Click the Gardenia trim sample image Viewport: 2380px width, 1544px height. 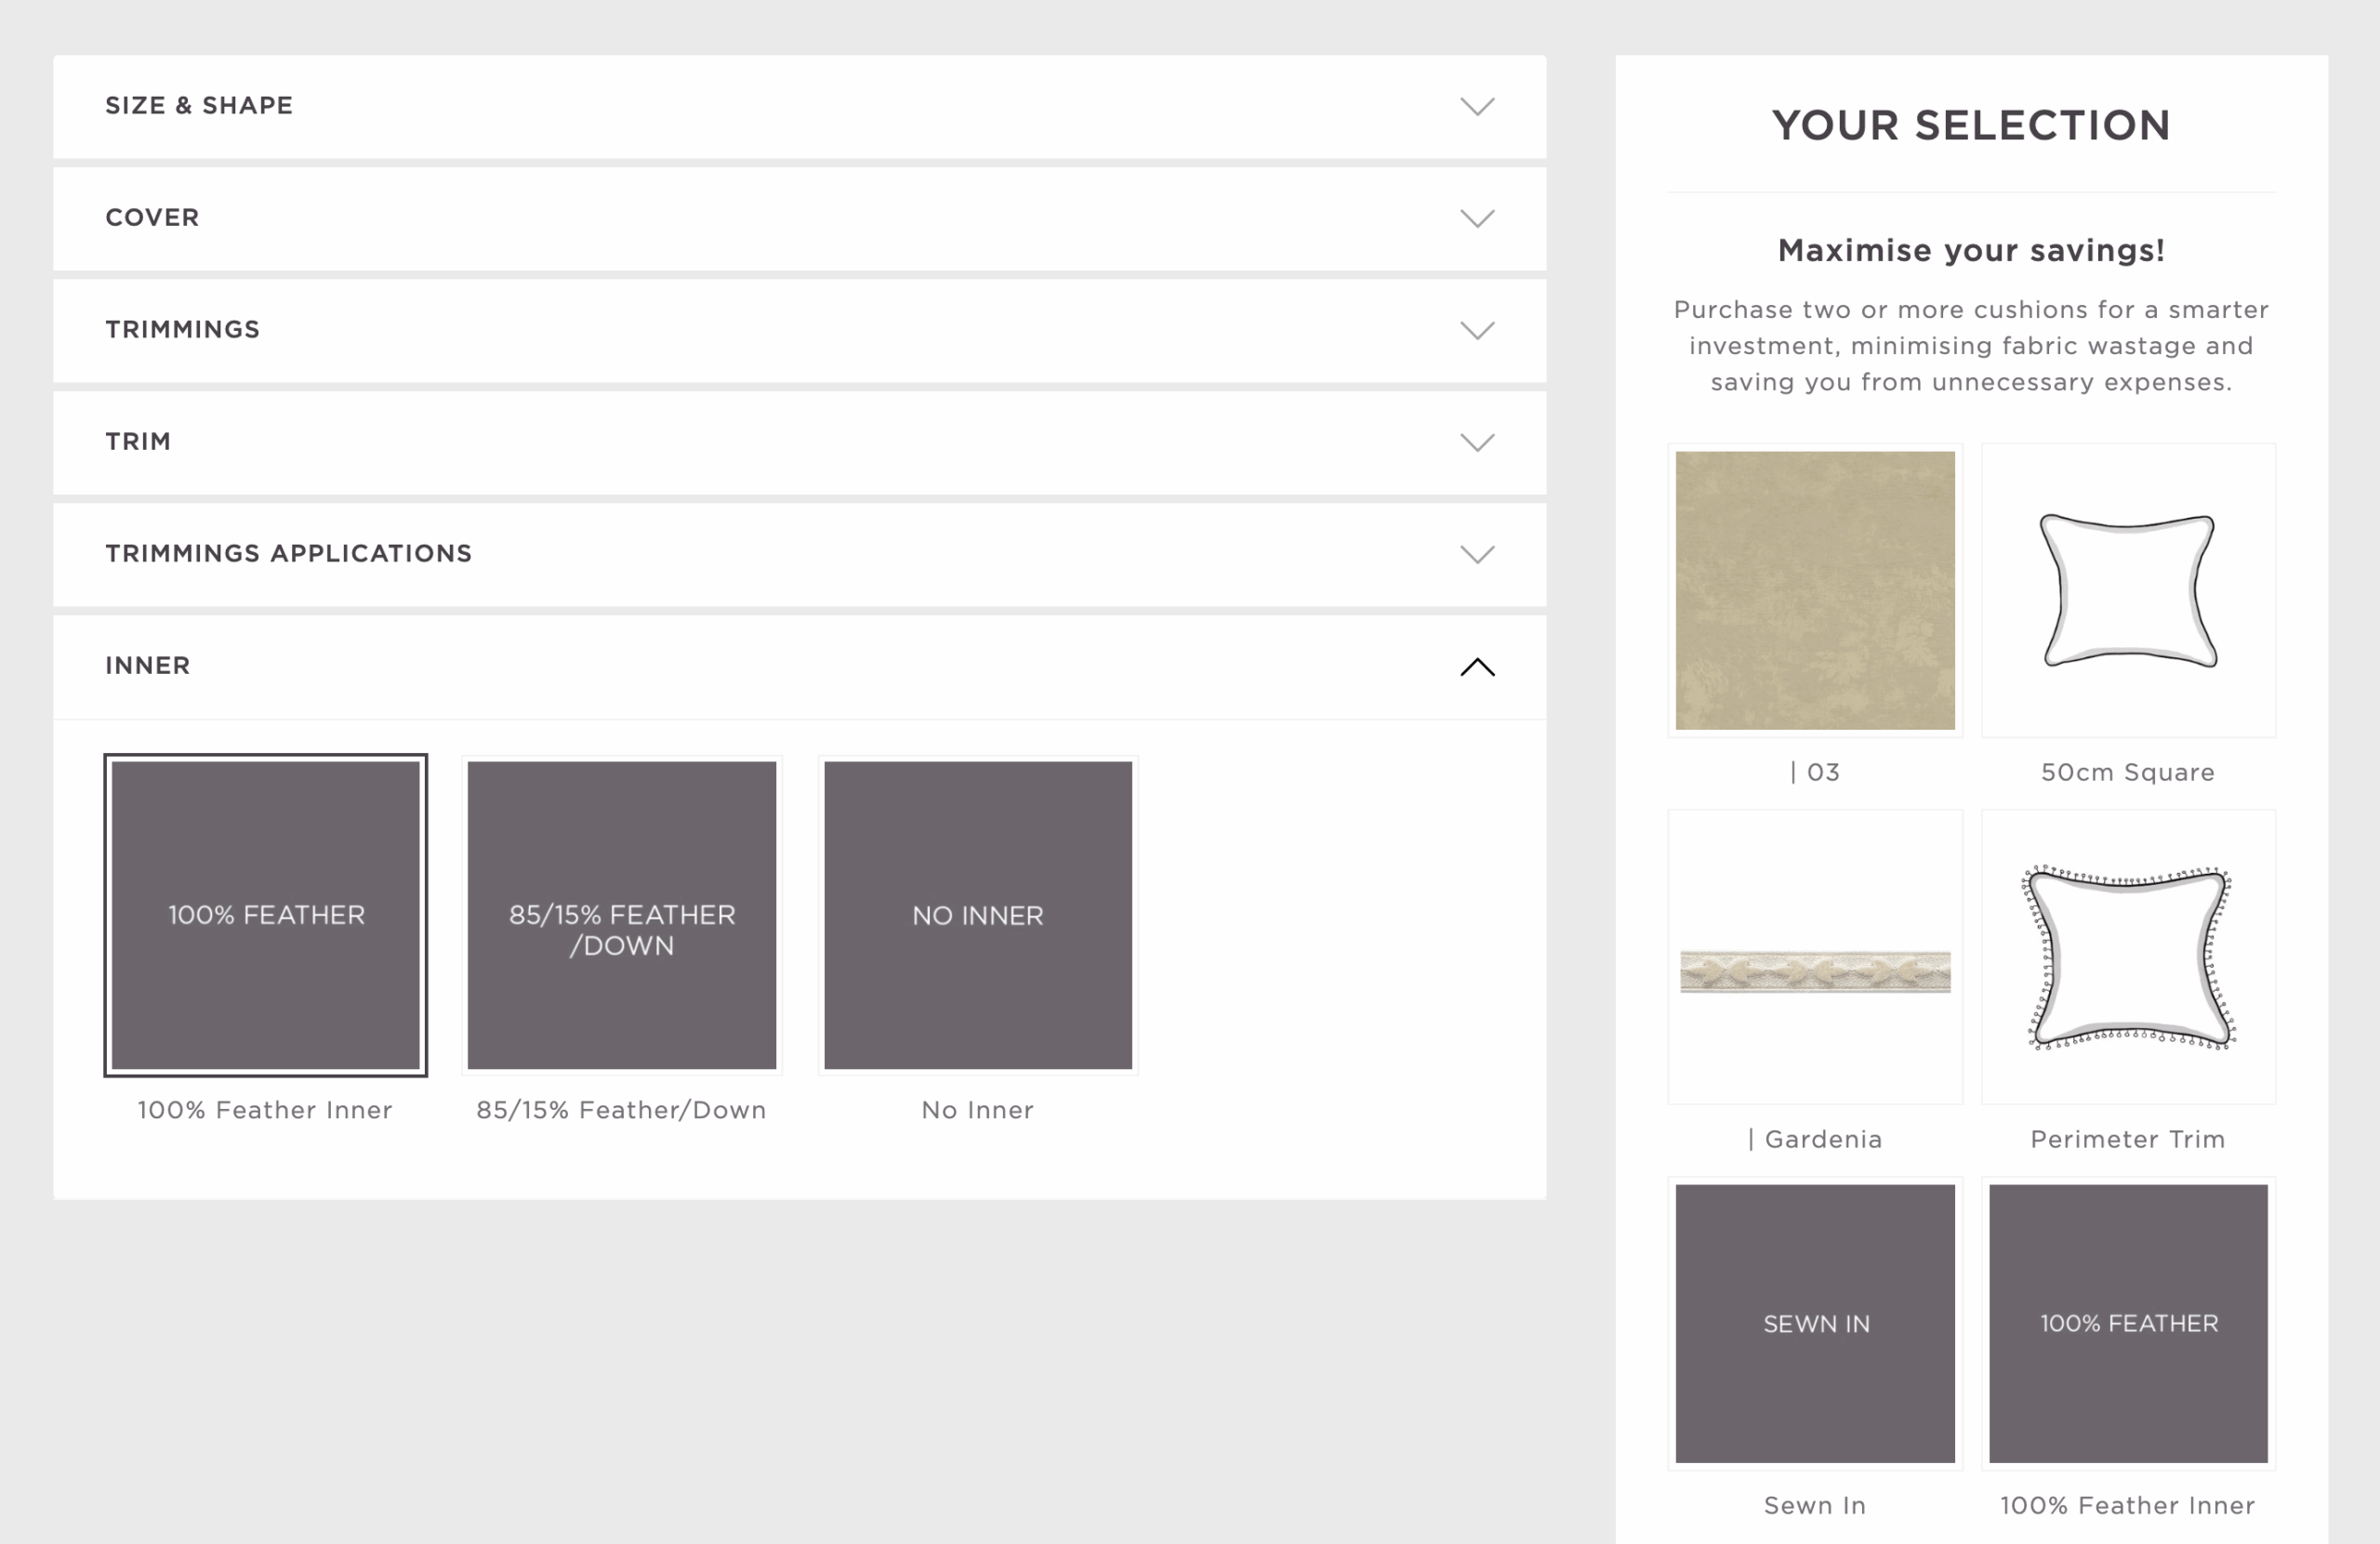click(1814, 970)
